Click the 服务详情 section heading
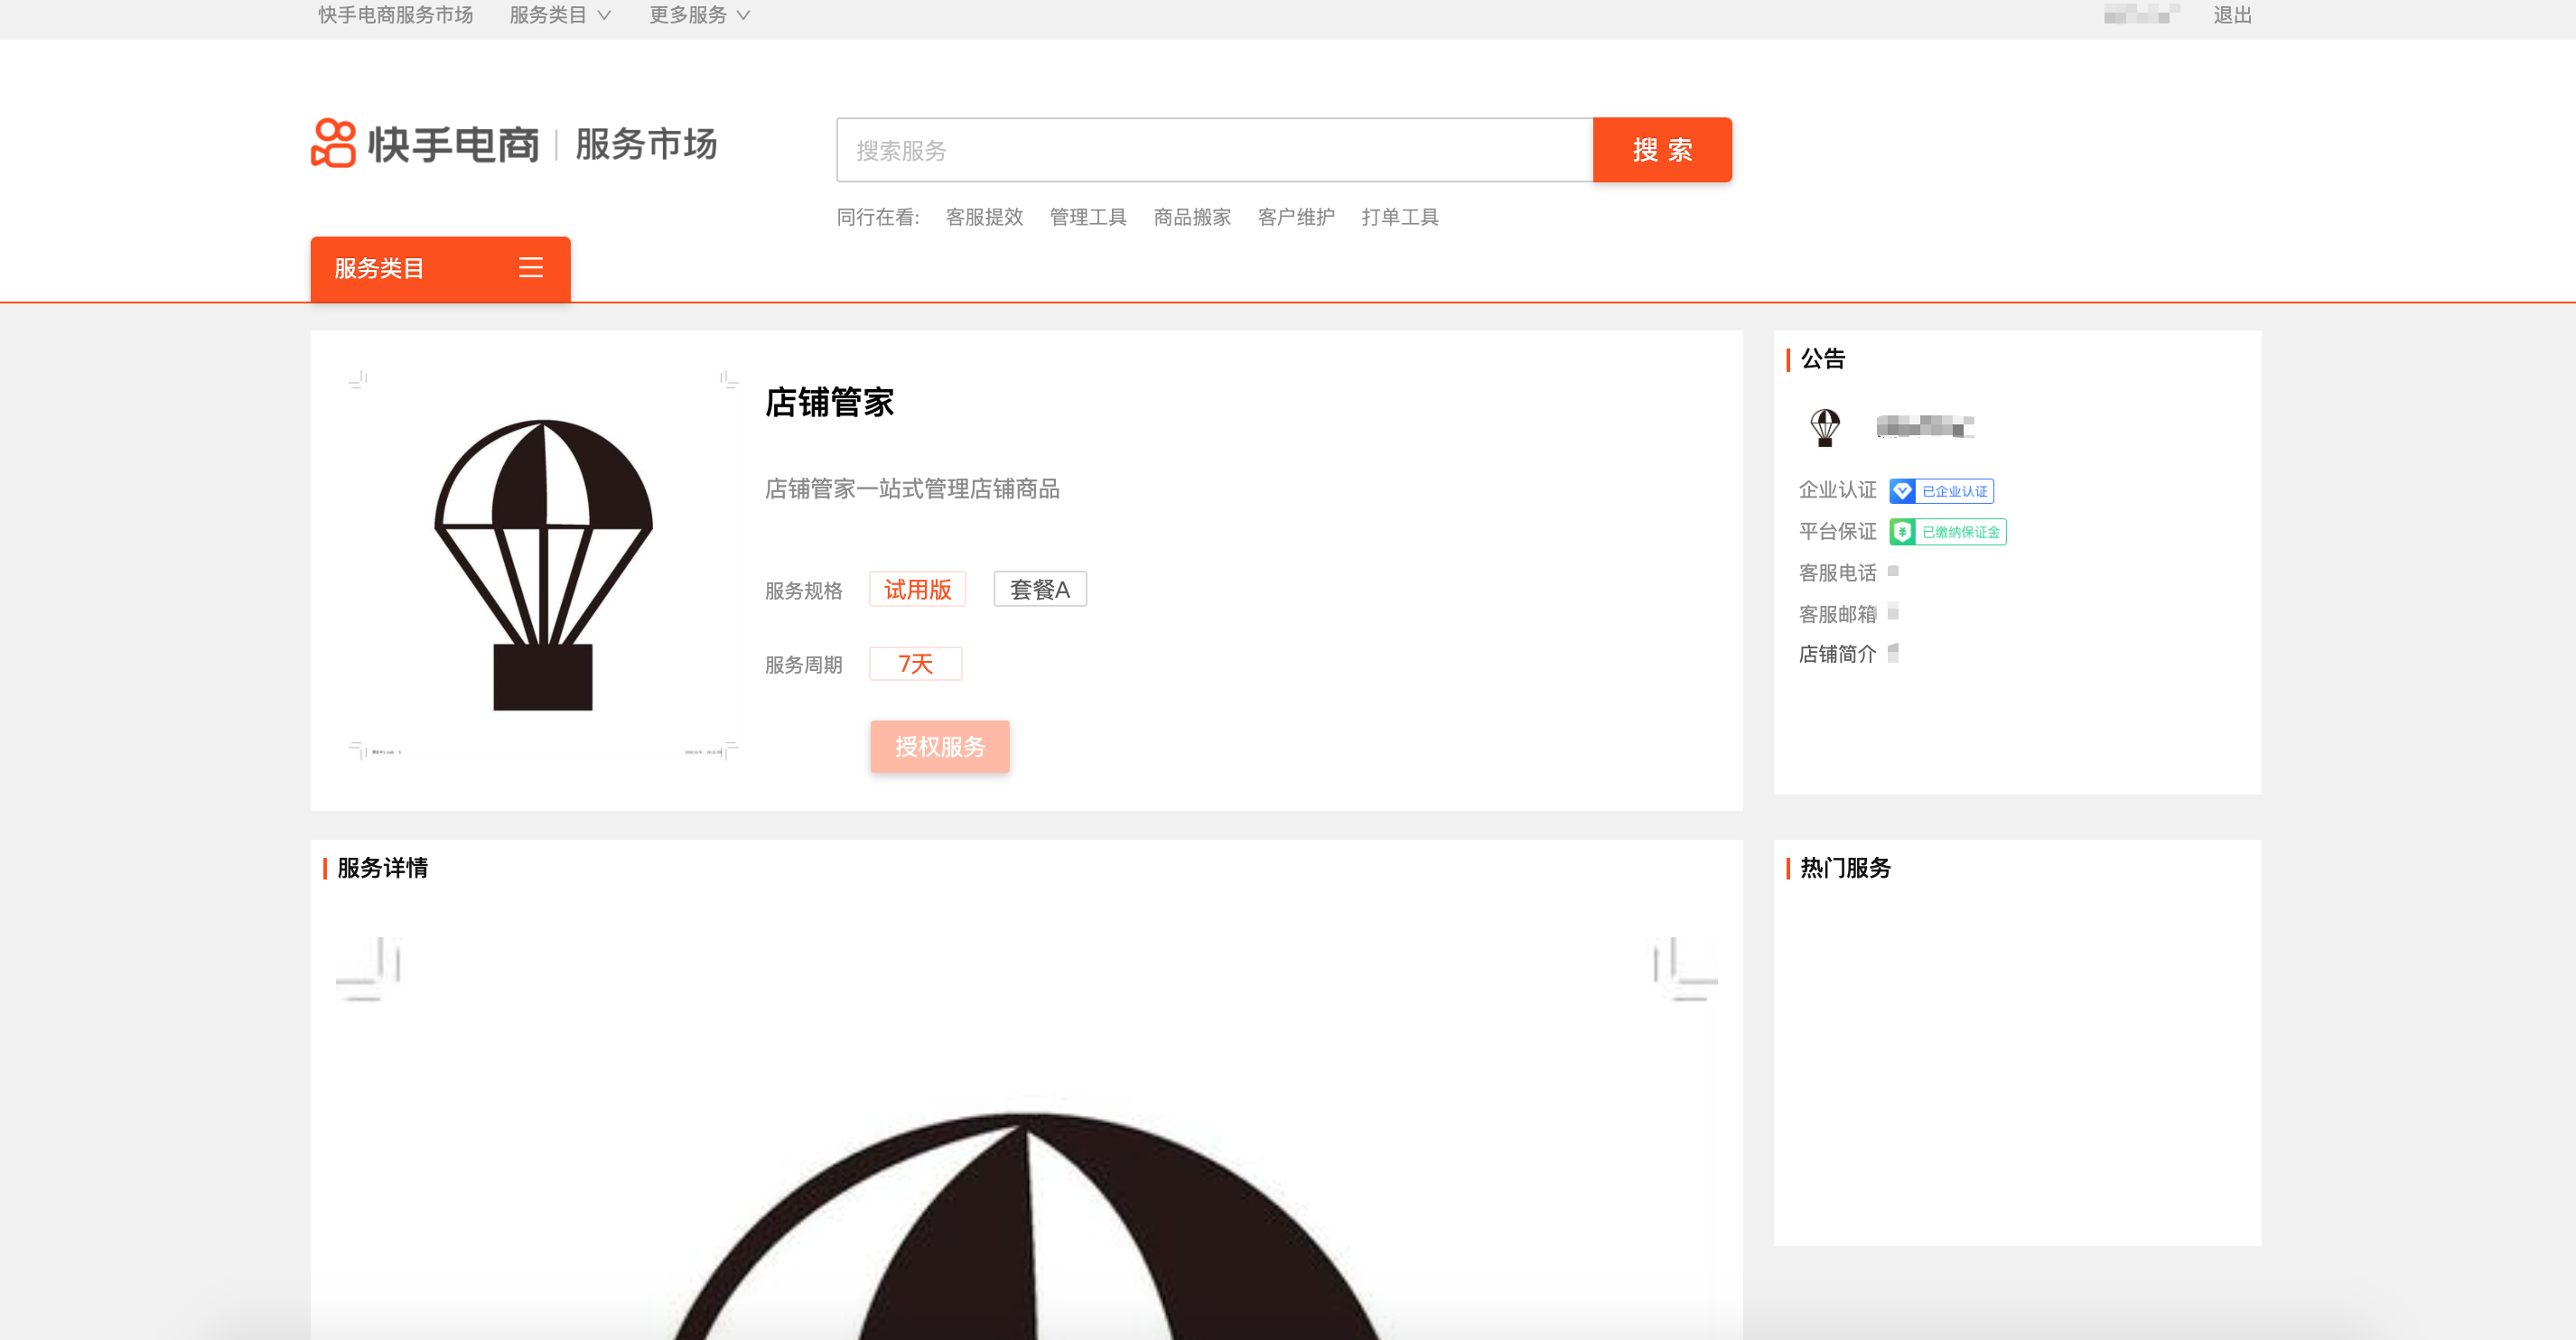Screen dimensions: 2576x1340 point(382,868)
